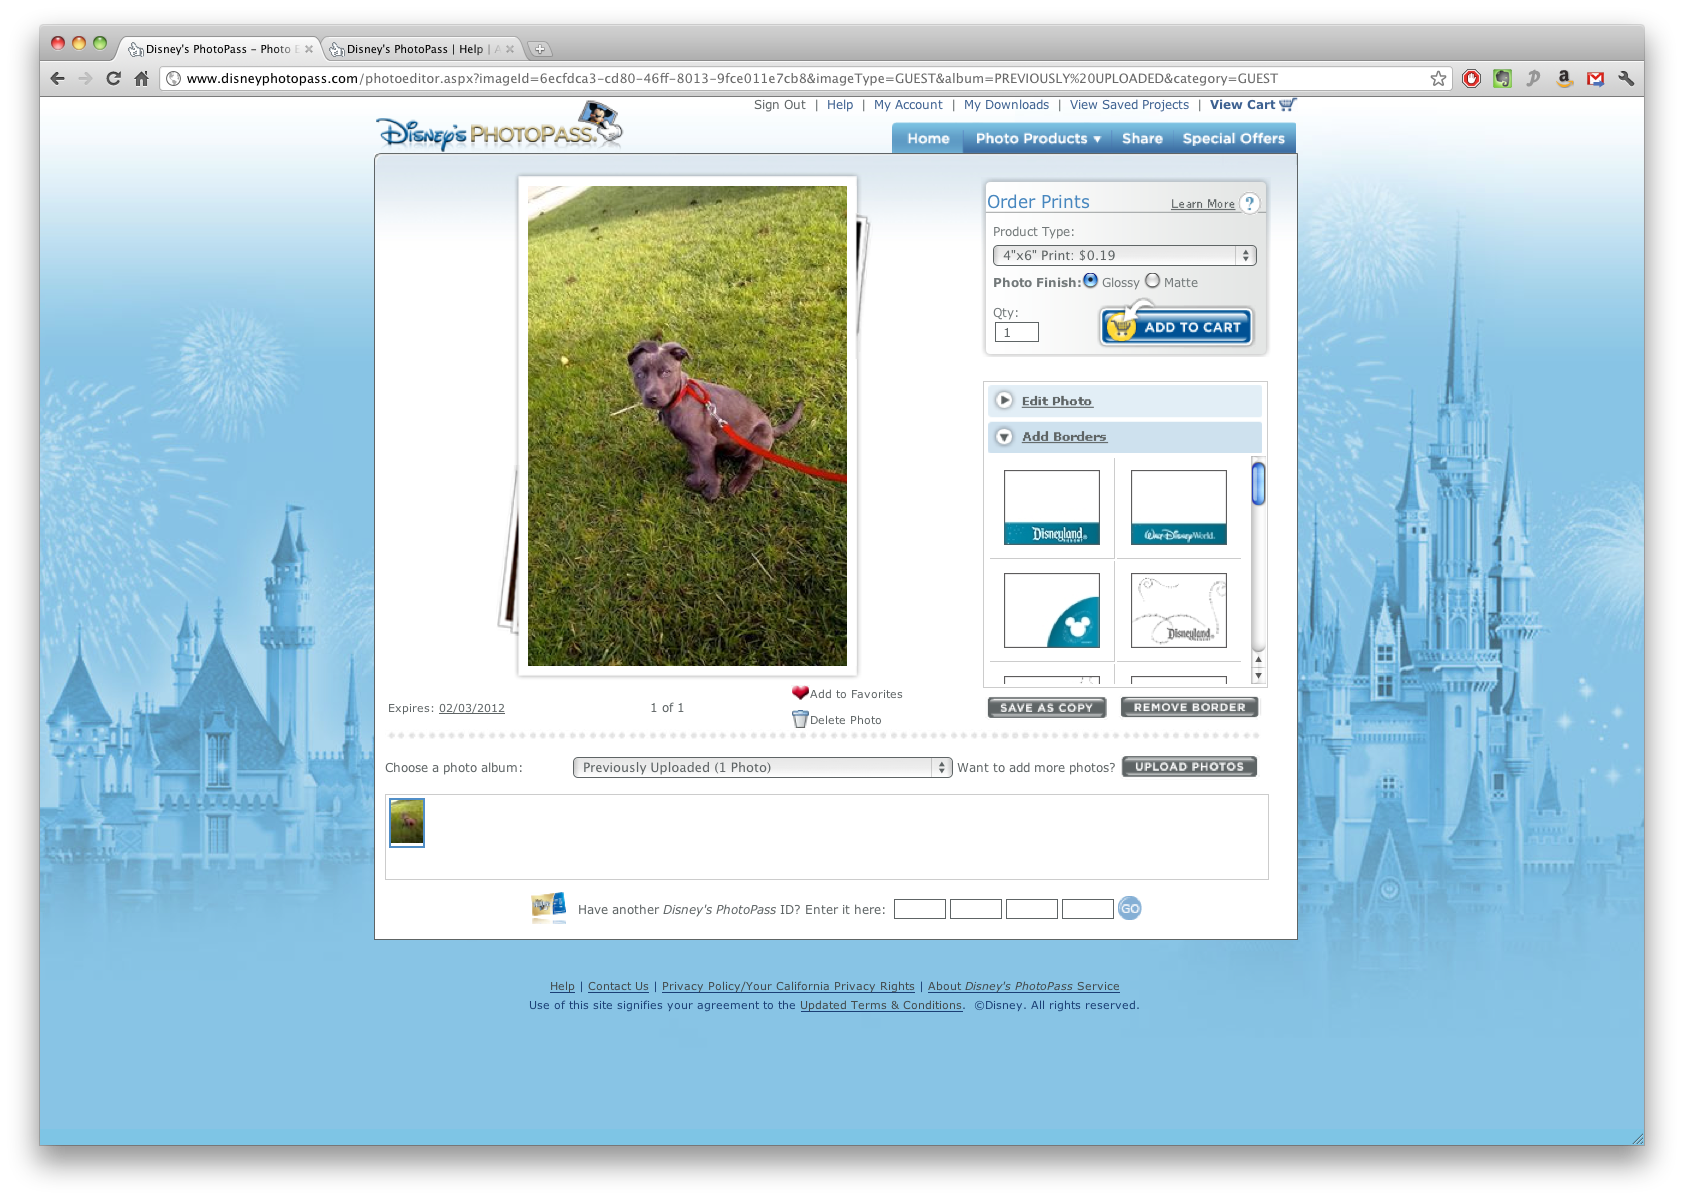Viewport: 1684px width, 1200px height.
Task: Open the Photo Products menu
Action: click(1038, 138)
